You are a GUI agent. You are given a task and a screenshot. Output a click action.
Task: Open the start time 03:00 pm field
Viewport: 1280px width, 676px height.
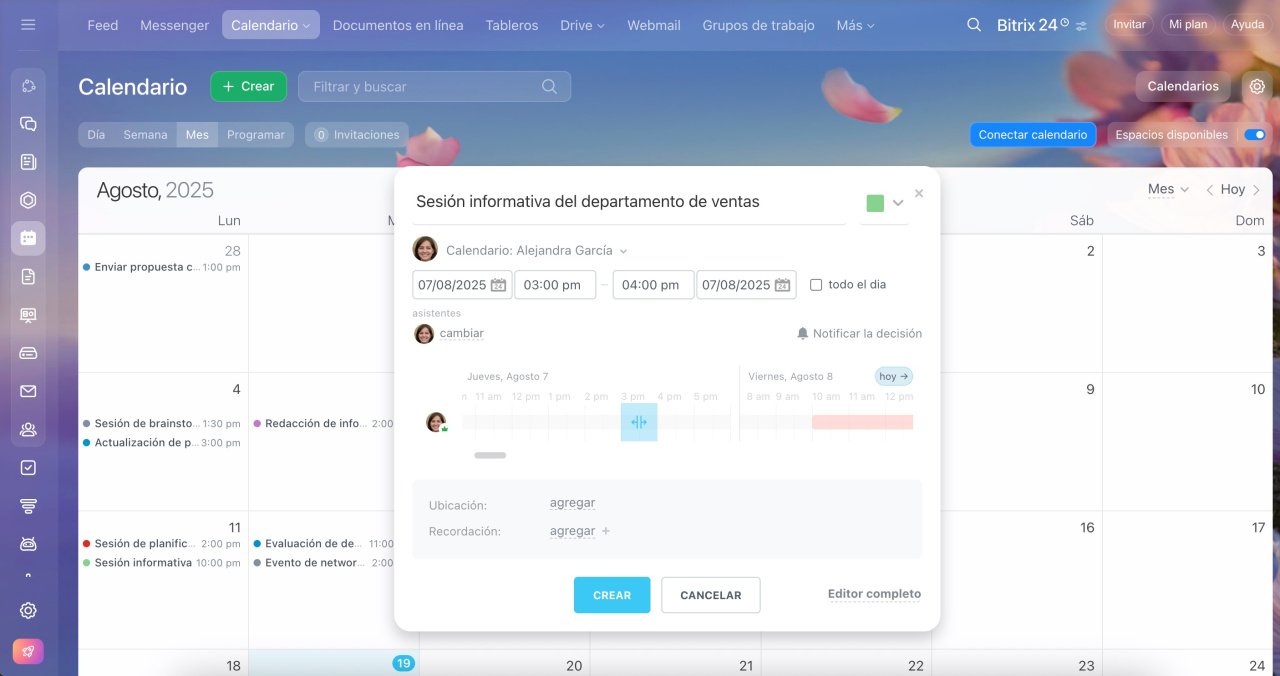555,285
